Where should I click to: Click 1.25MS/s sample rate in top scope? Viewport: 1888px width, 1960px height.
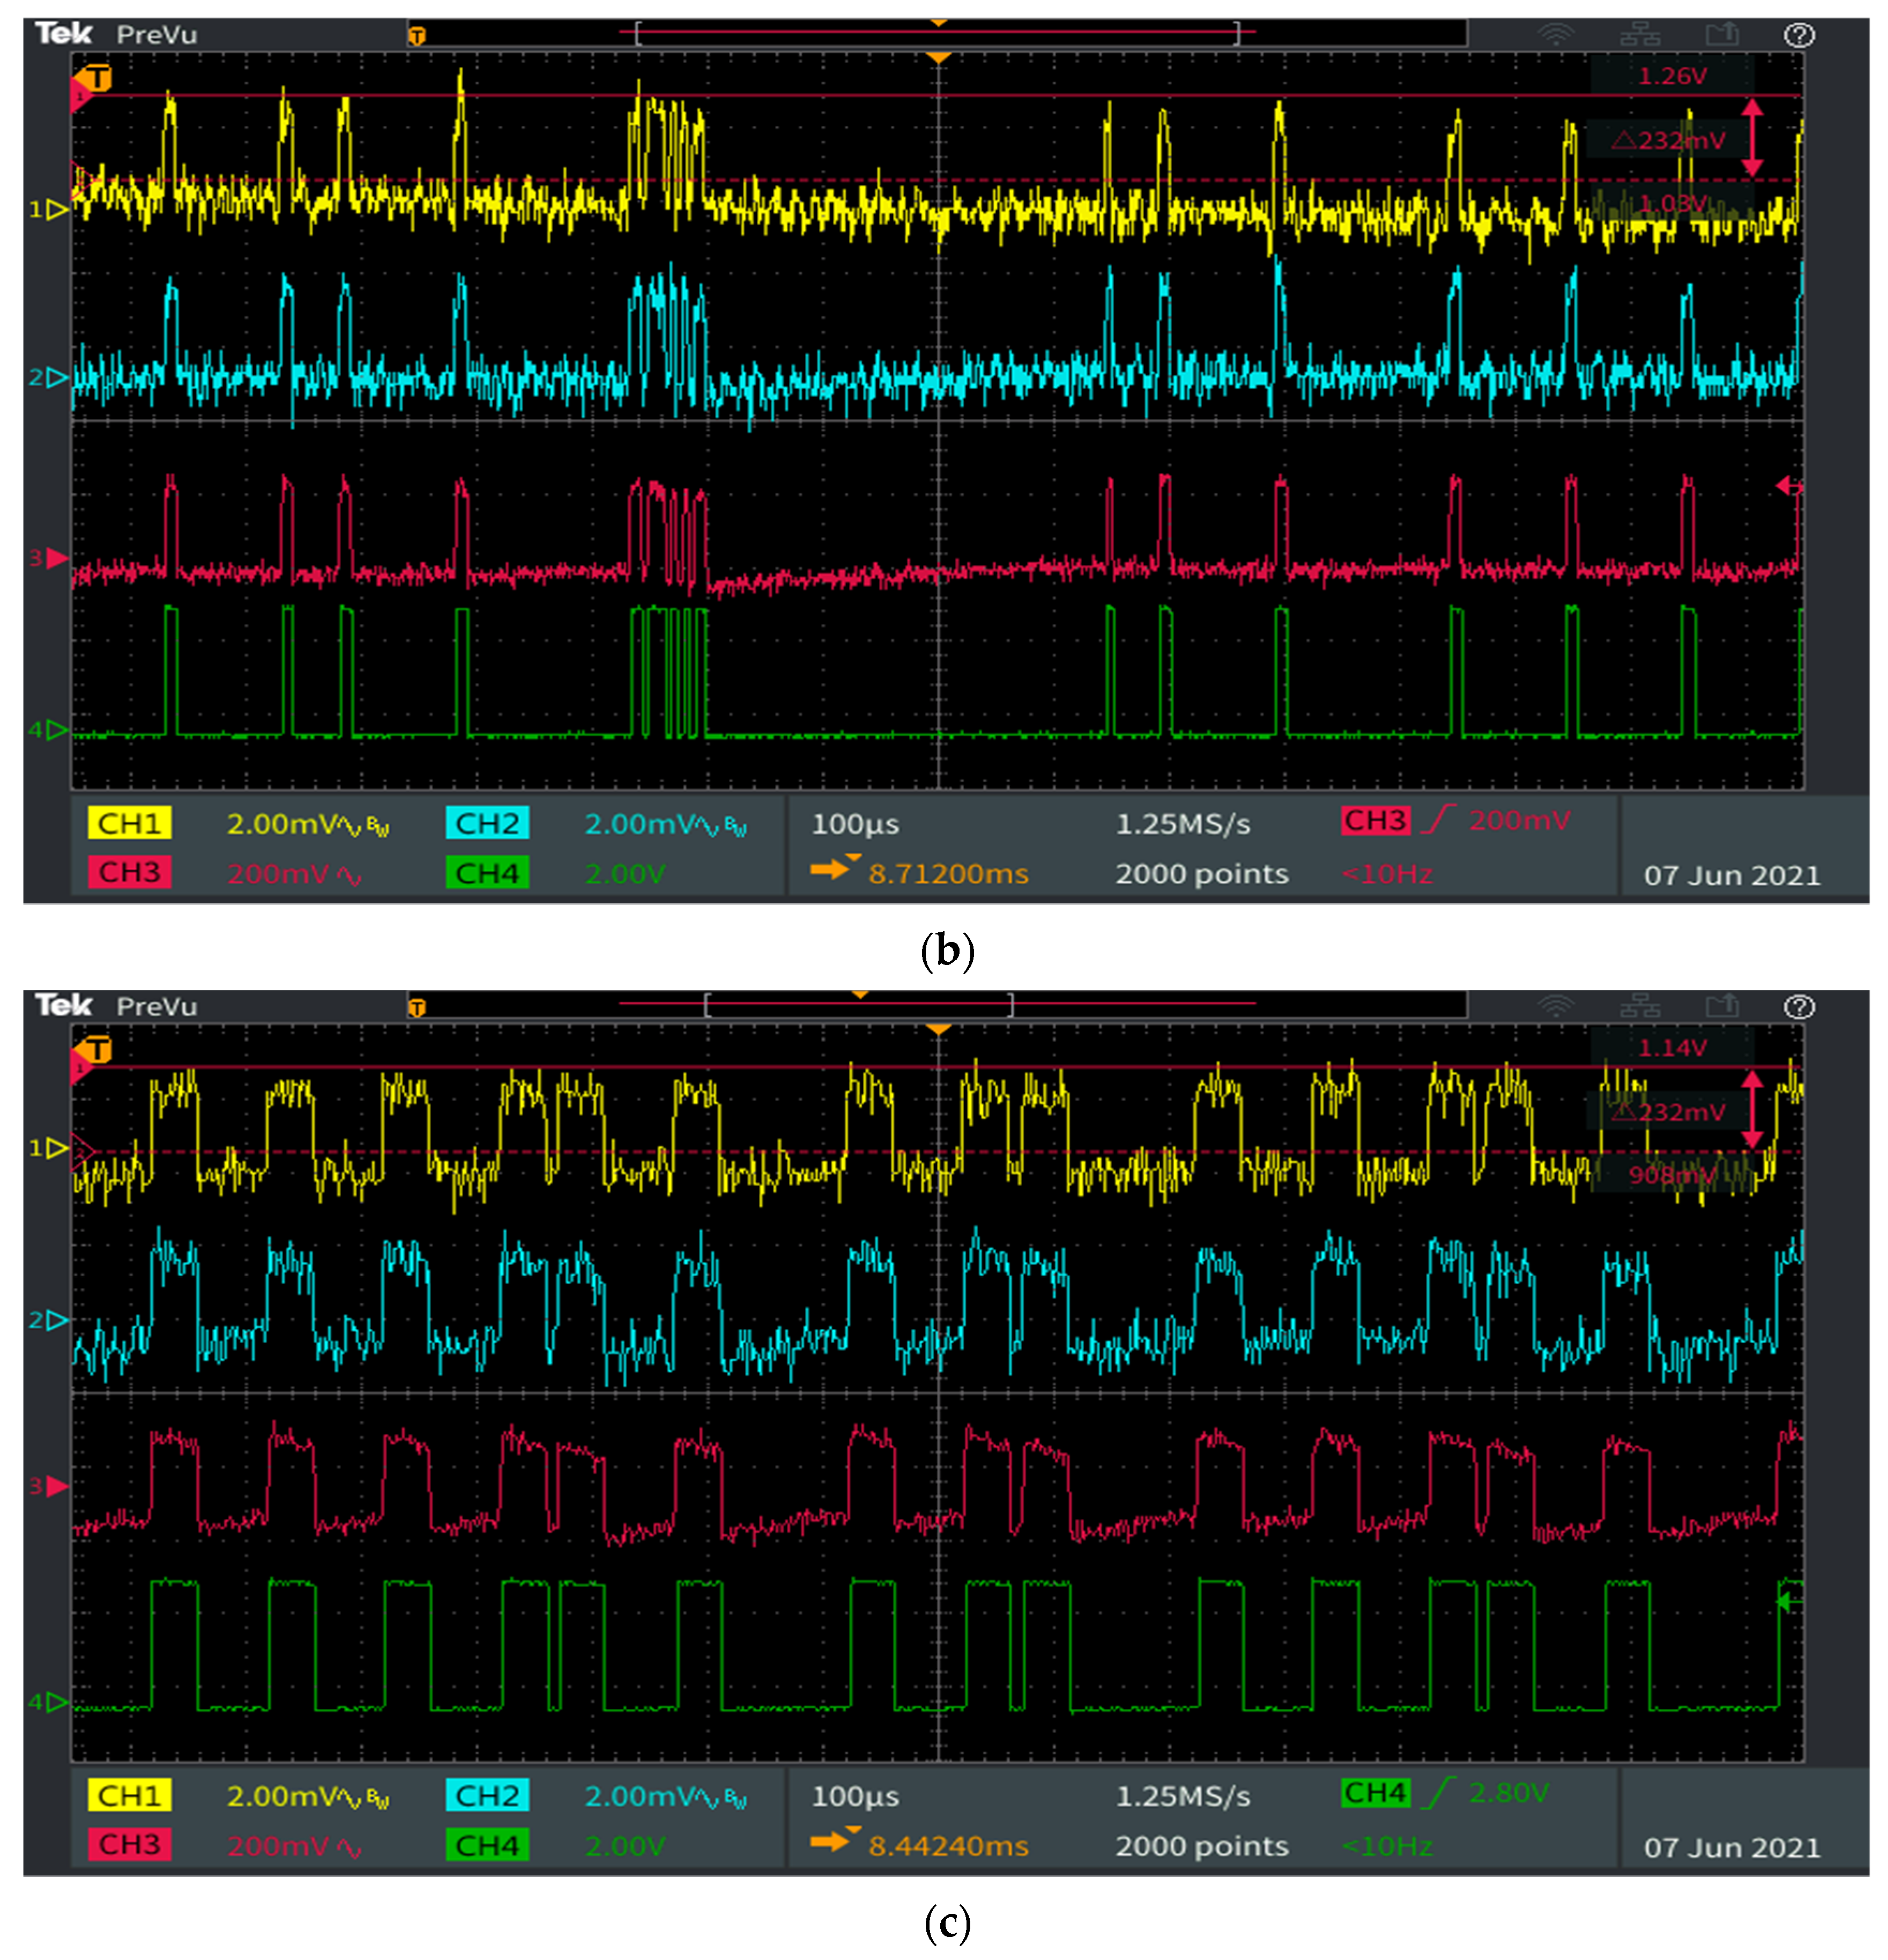click(1182, 824)
